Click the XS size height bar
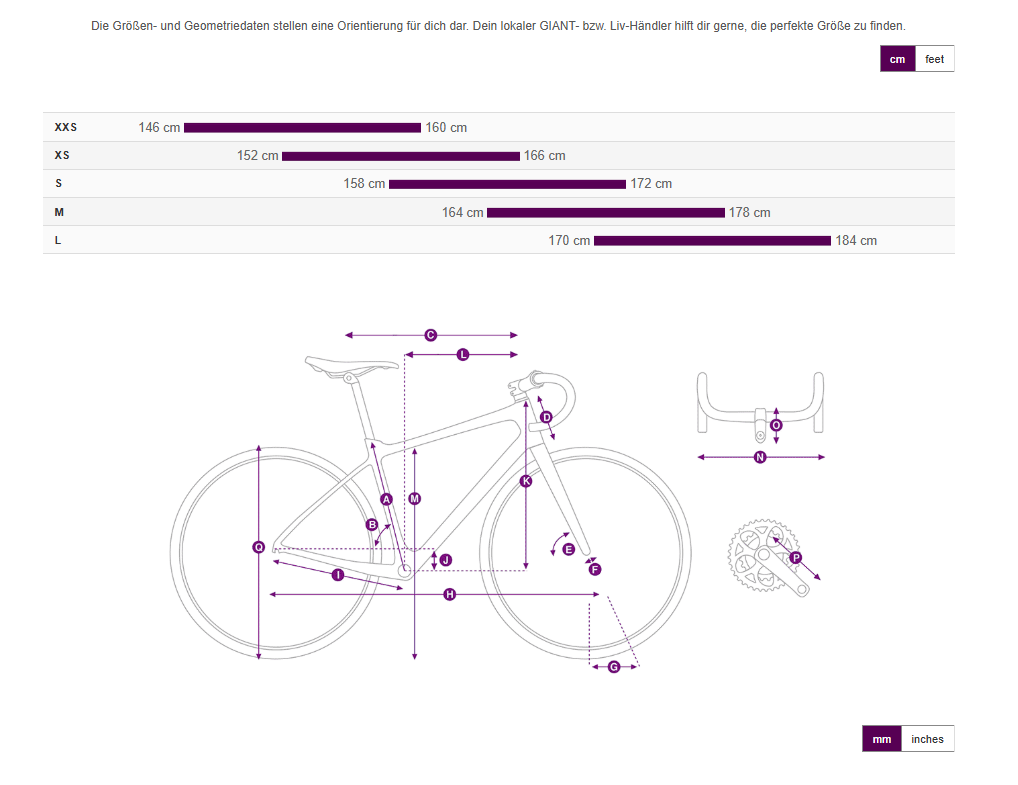This screenshot has height=785, width=1018. pyautogui.click(x=401, y=156)
